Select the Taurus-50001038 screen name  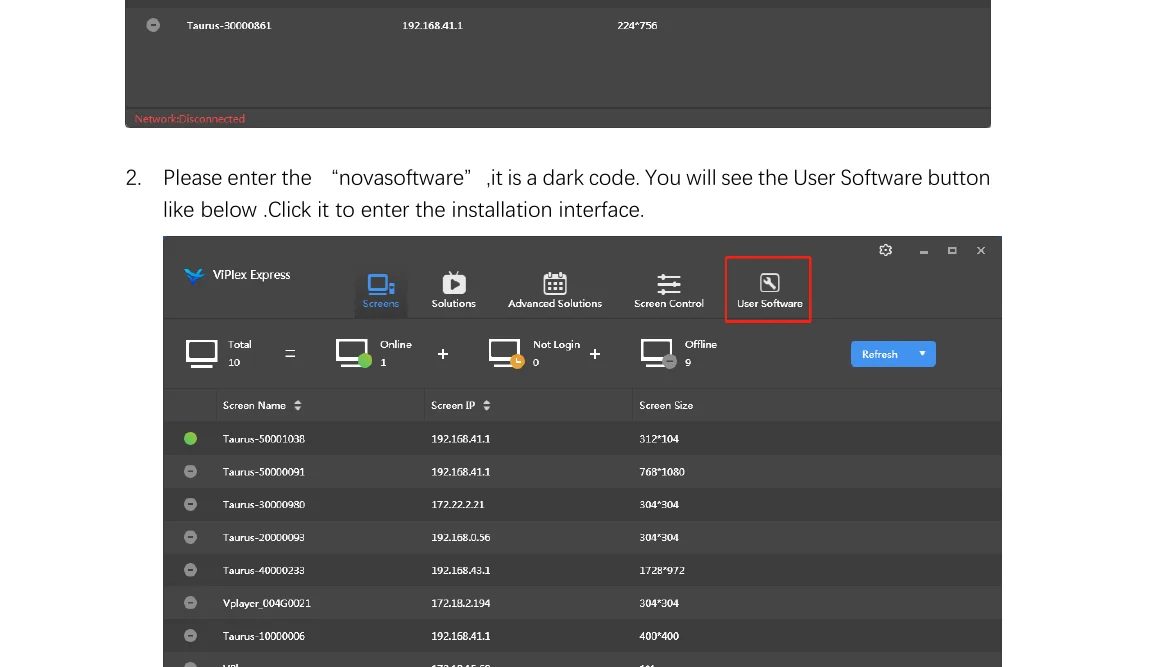point(263,439)
